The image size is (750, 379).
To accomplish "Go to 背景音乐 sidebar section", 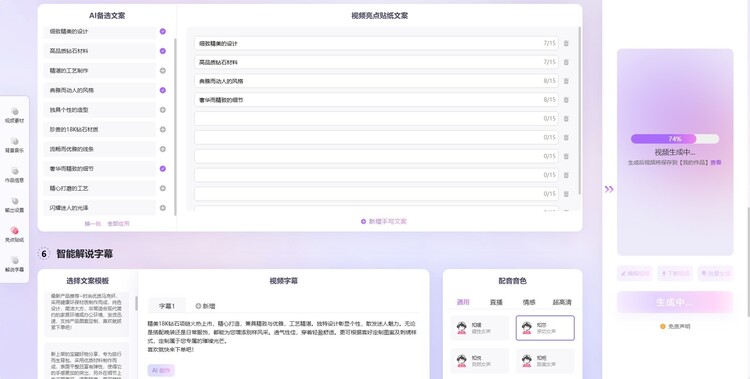I will 15,145.
